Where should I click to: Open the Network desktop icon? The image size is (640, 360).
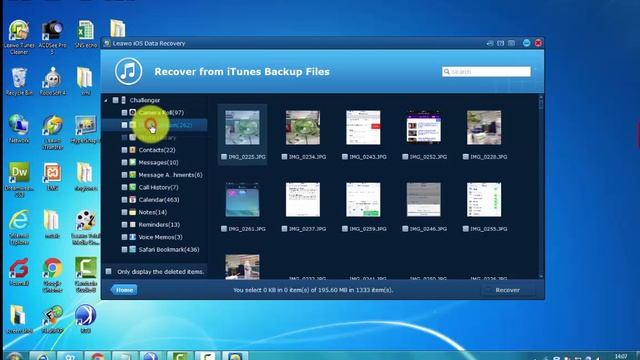click(x=19, y=129)
